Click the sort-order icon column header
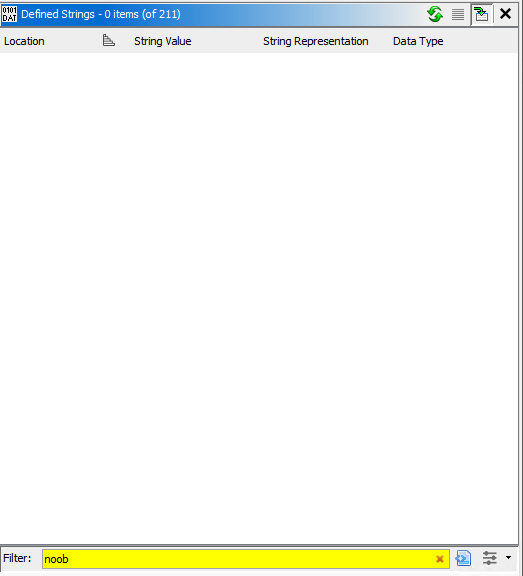The image size is (523, 576). [x=109, y=40]
